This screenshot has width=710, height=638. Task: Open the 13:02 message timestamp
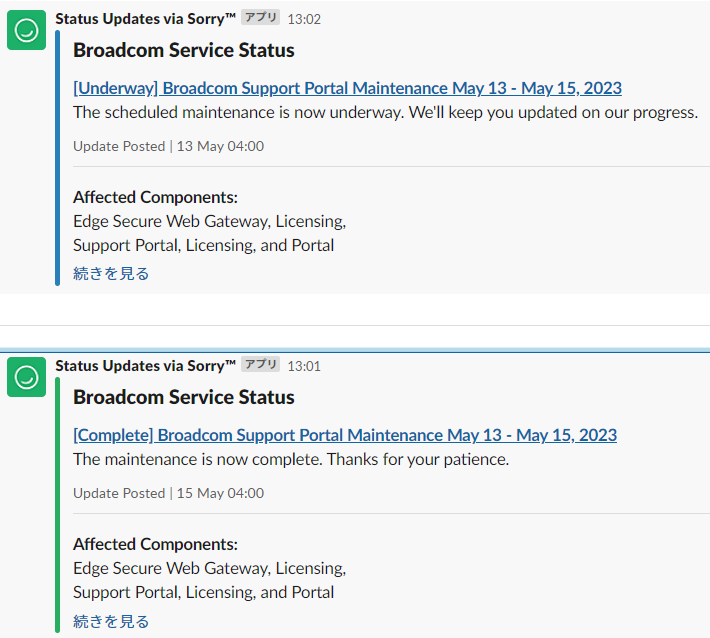click(304, 19)
